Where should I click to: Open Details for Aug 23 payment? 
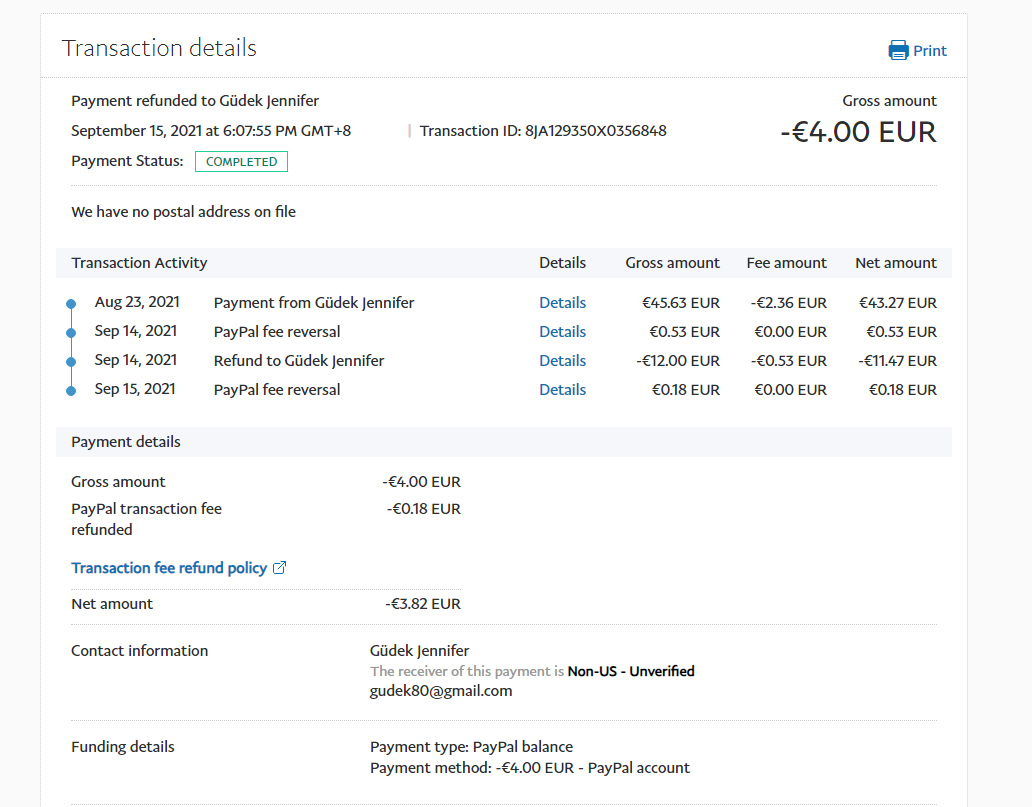tap(562, 303)
